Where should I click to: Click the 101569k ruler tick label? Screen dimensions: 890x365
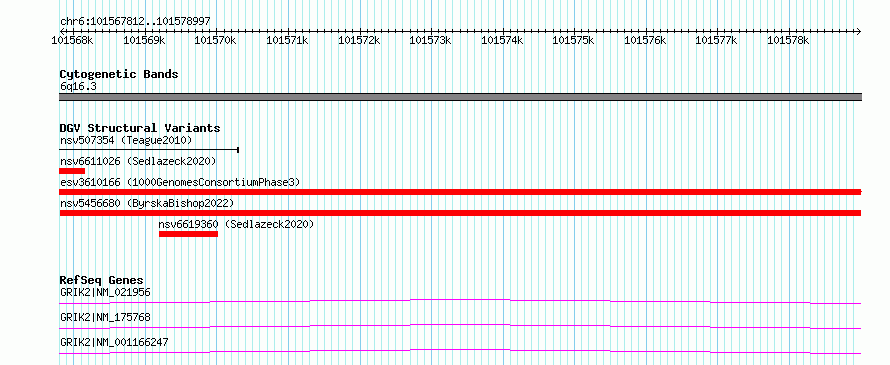point(144,40)
